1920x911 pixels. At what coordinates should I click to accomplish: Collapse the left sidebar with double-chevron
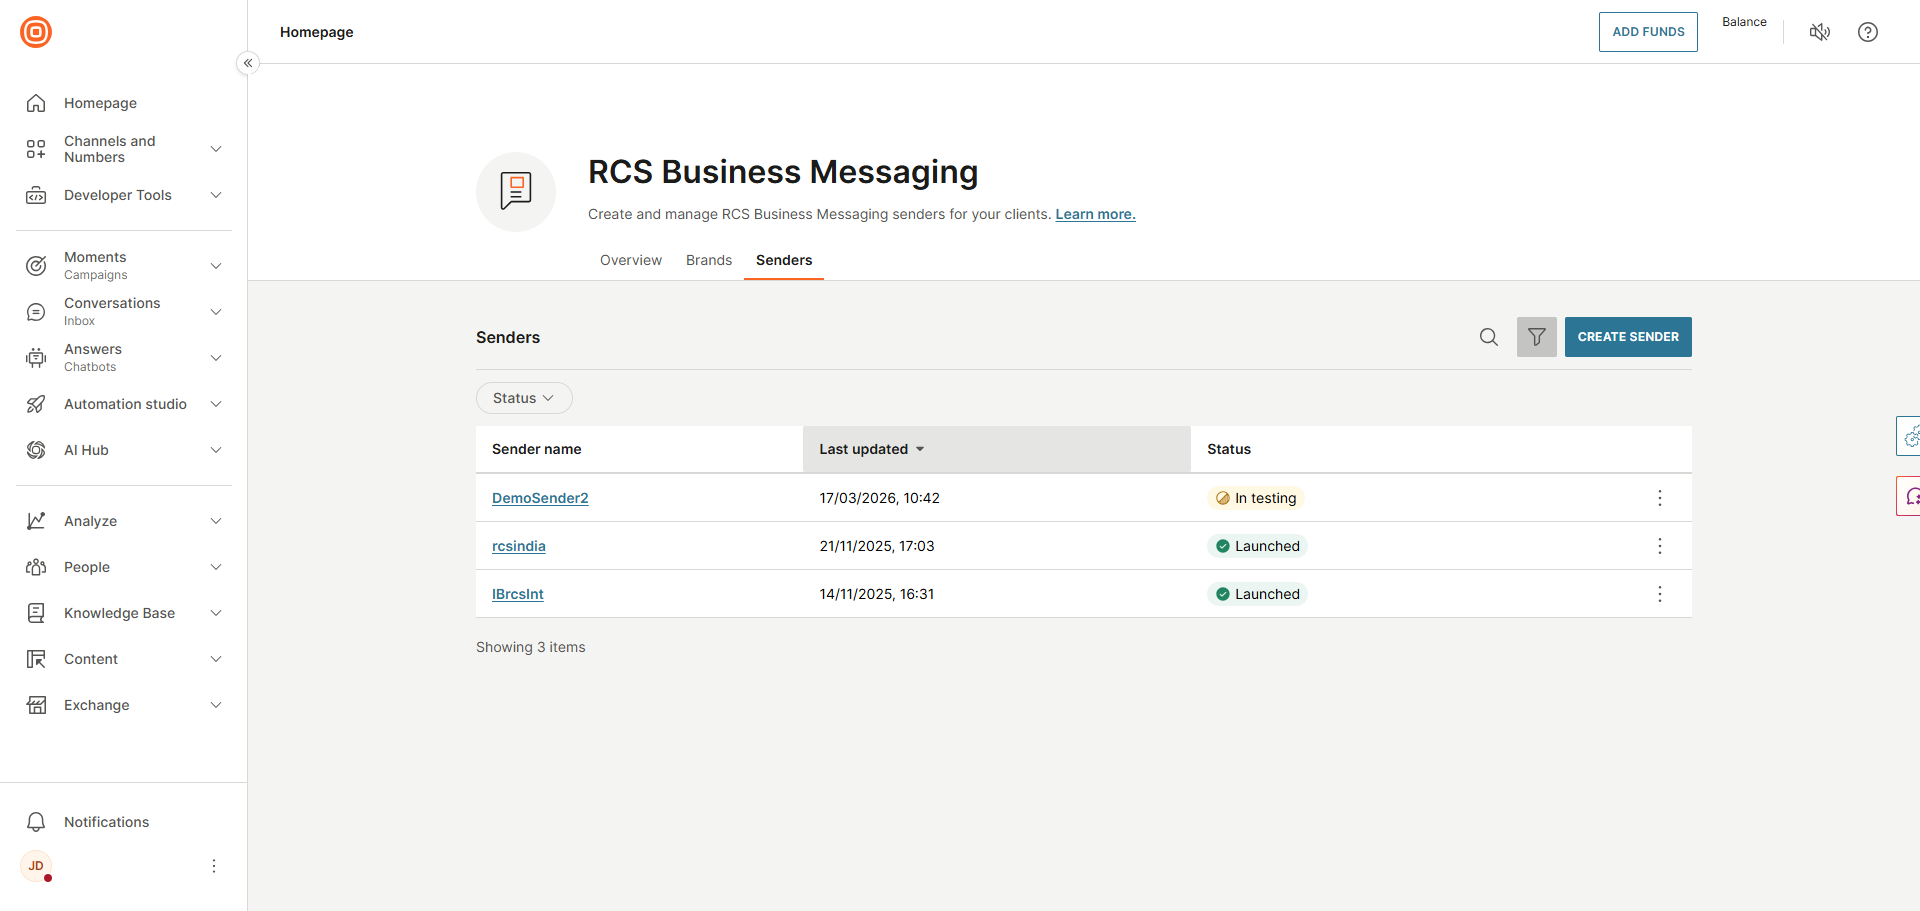[x=247, y=62]
